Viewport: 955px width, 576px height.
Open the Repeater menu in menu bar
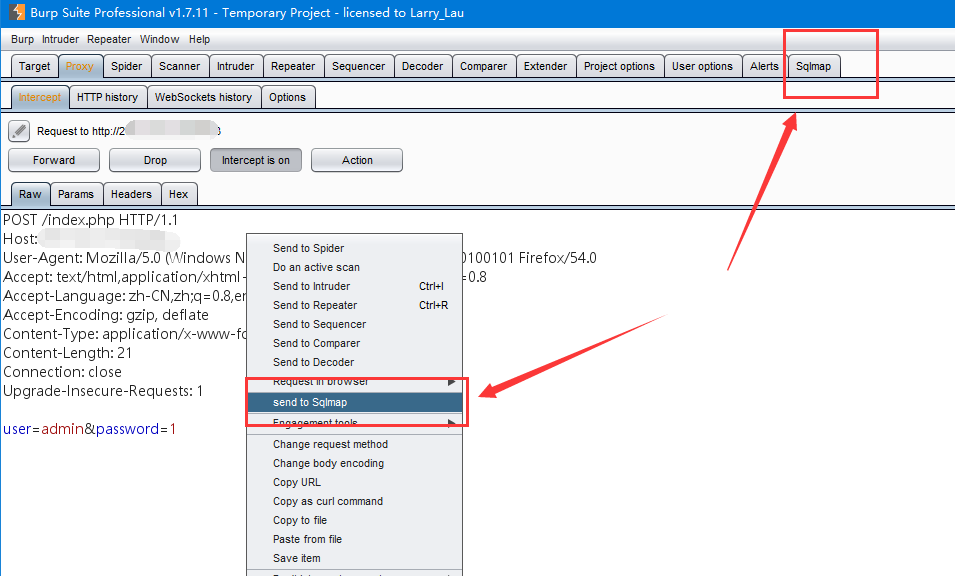tap(109, 39)
